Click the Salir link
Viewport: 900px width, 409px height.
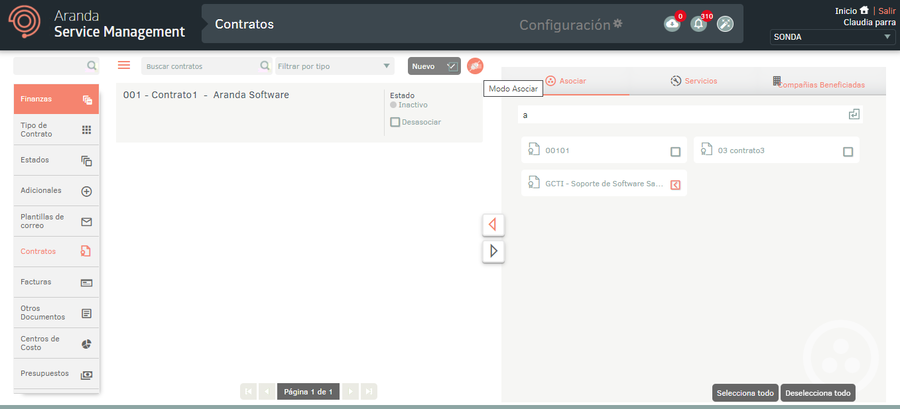[887, 10]
